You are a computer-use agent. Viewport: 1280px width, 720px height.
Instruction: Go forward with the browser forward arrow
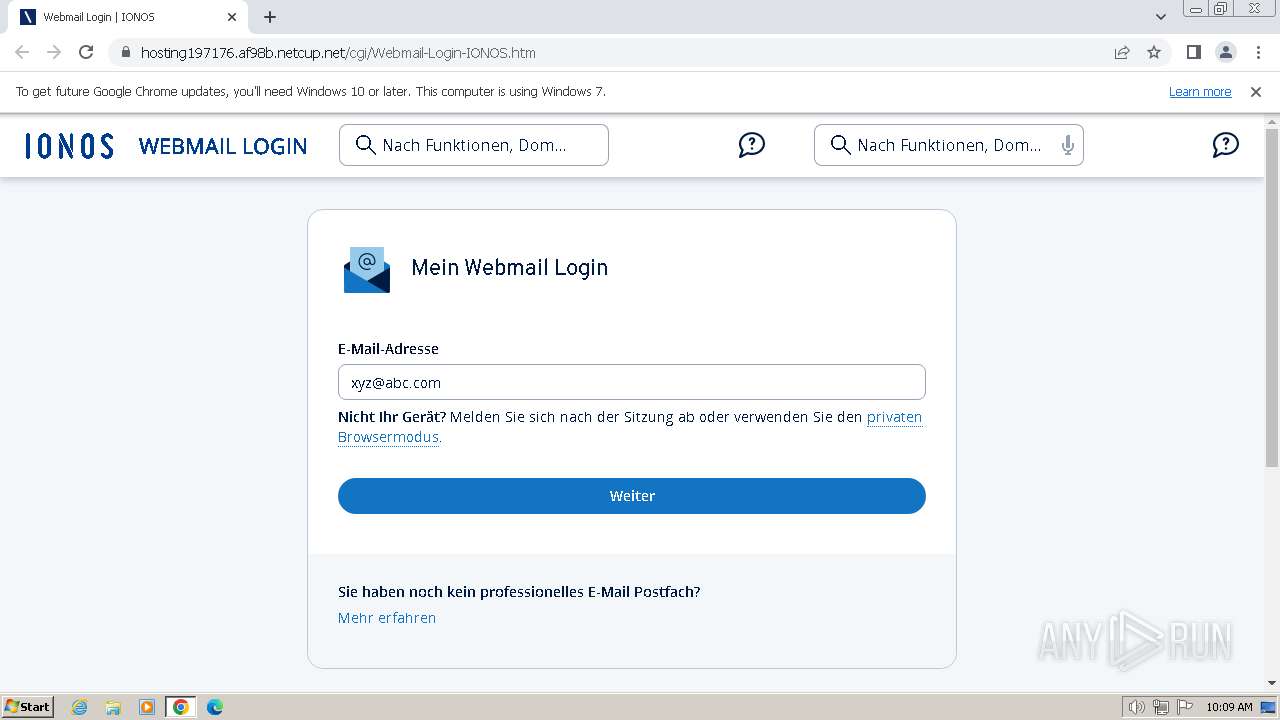[x=54, y=52]
